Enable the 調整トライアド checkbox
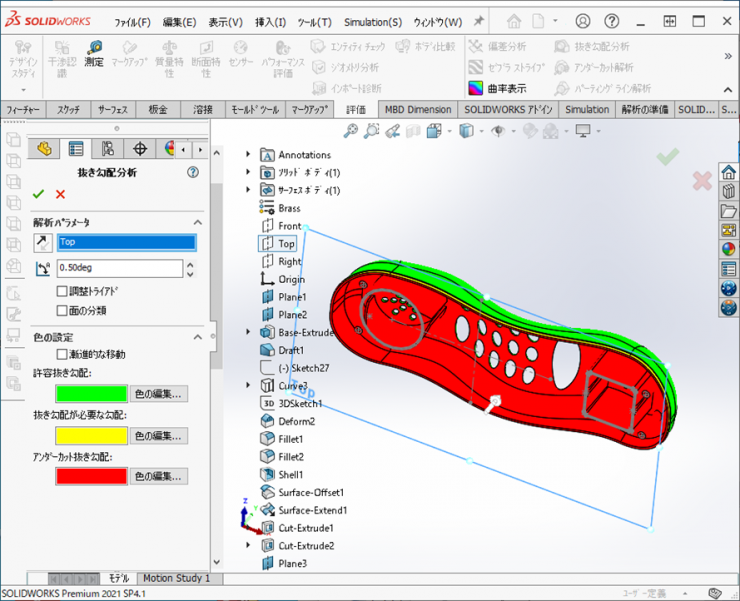 (62, 291)
